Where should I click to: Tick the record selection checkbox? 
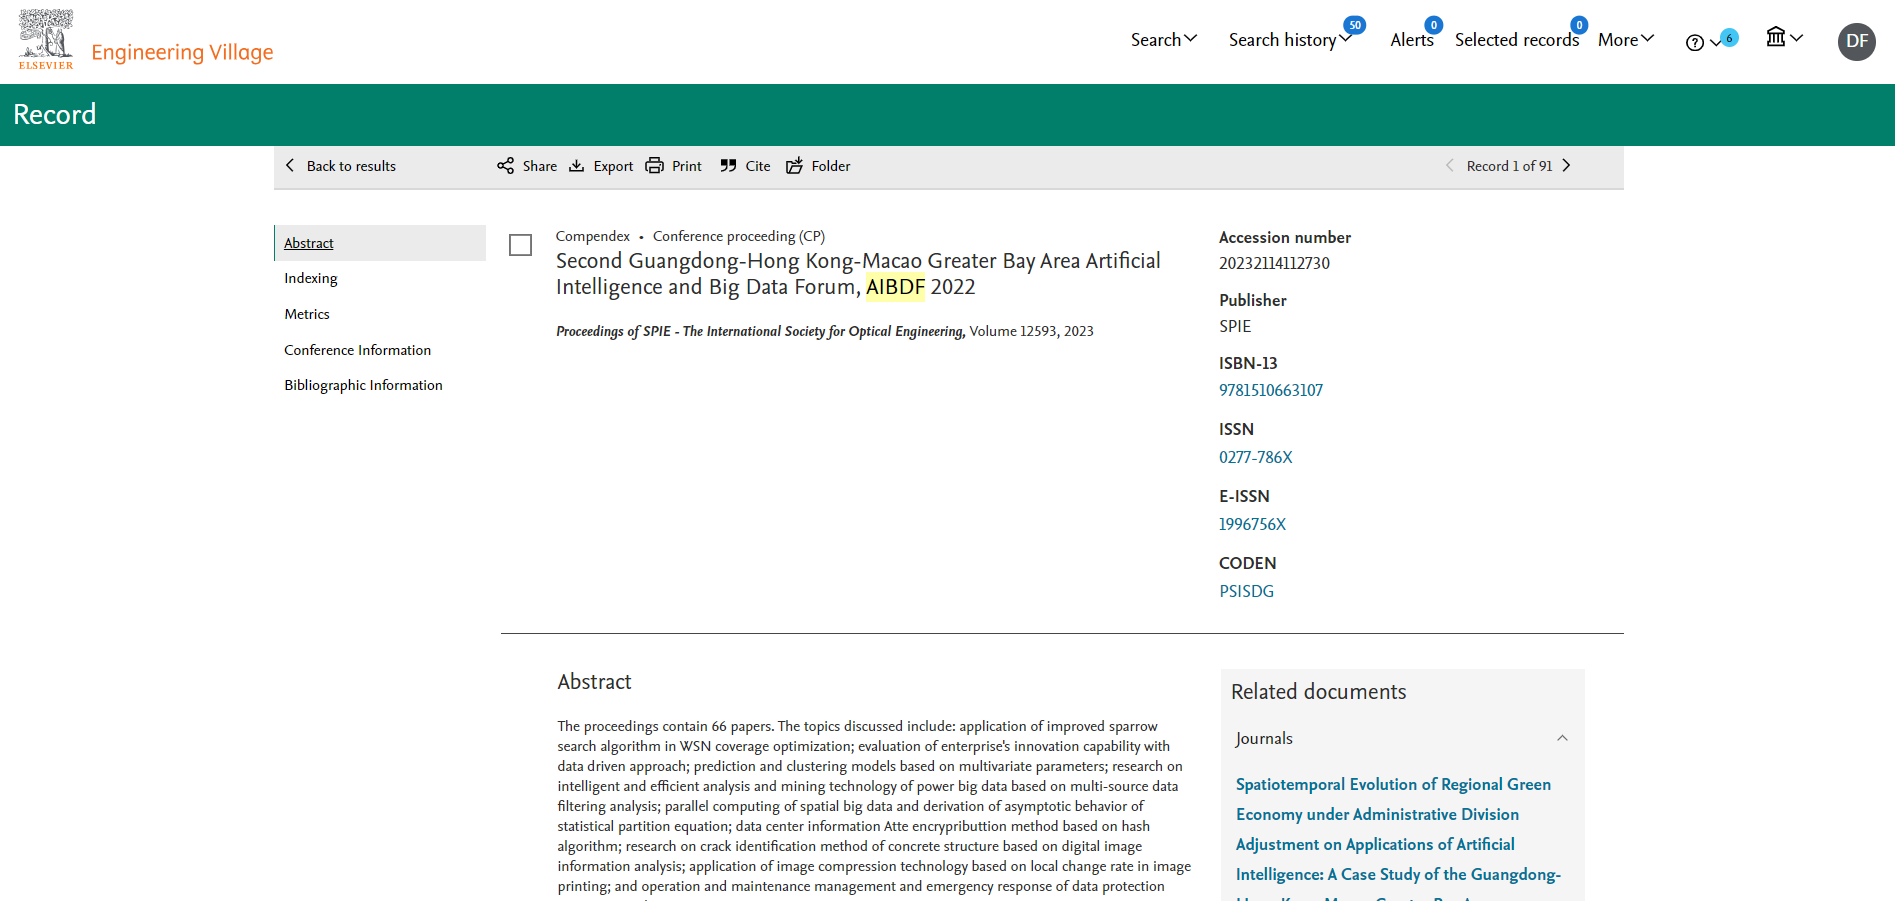(520, 245)
